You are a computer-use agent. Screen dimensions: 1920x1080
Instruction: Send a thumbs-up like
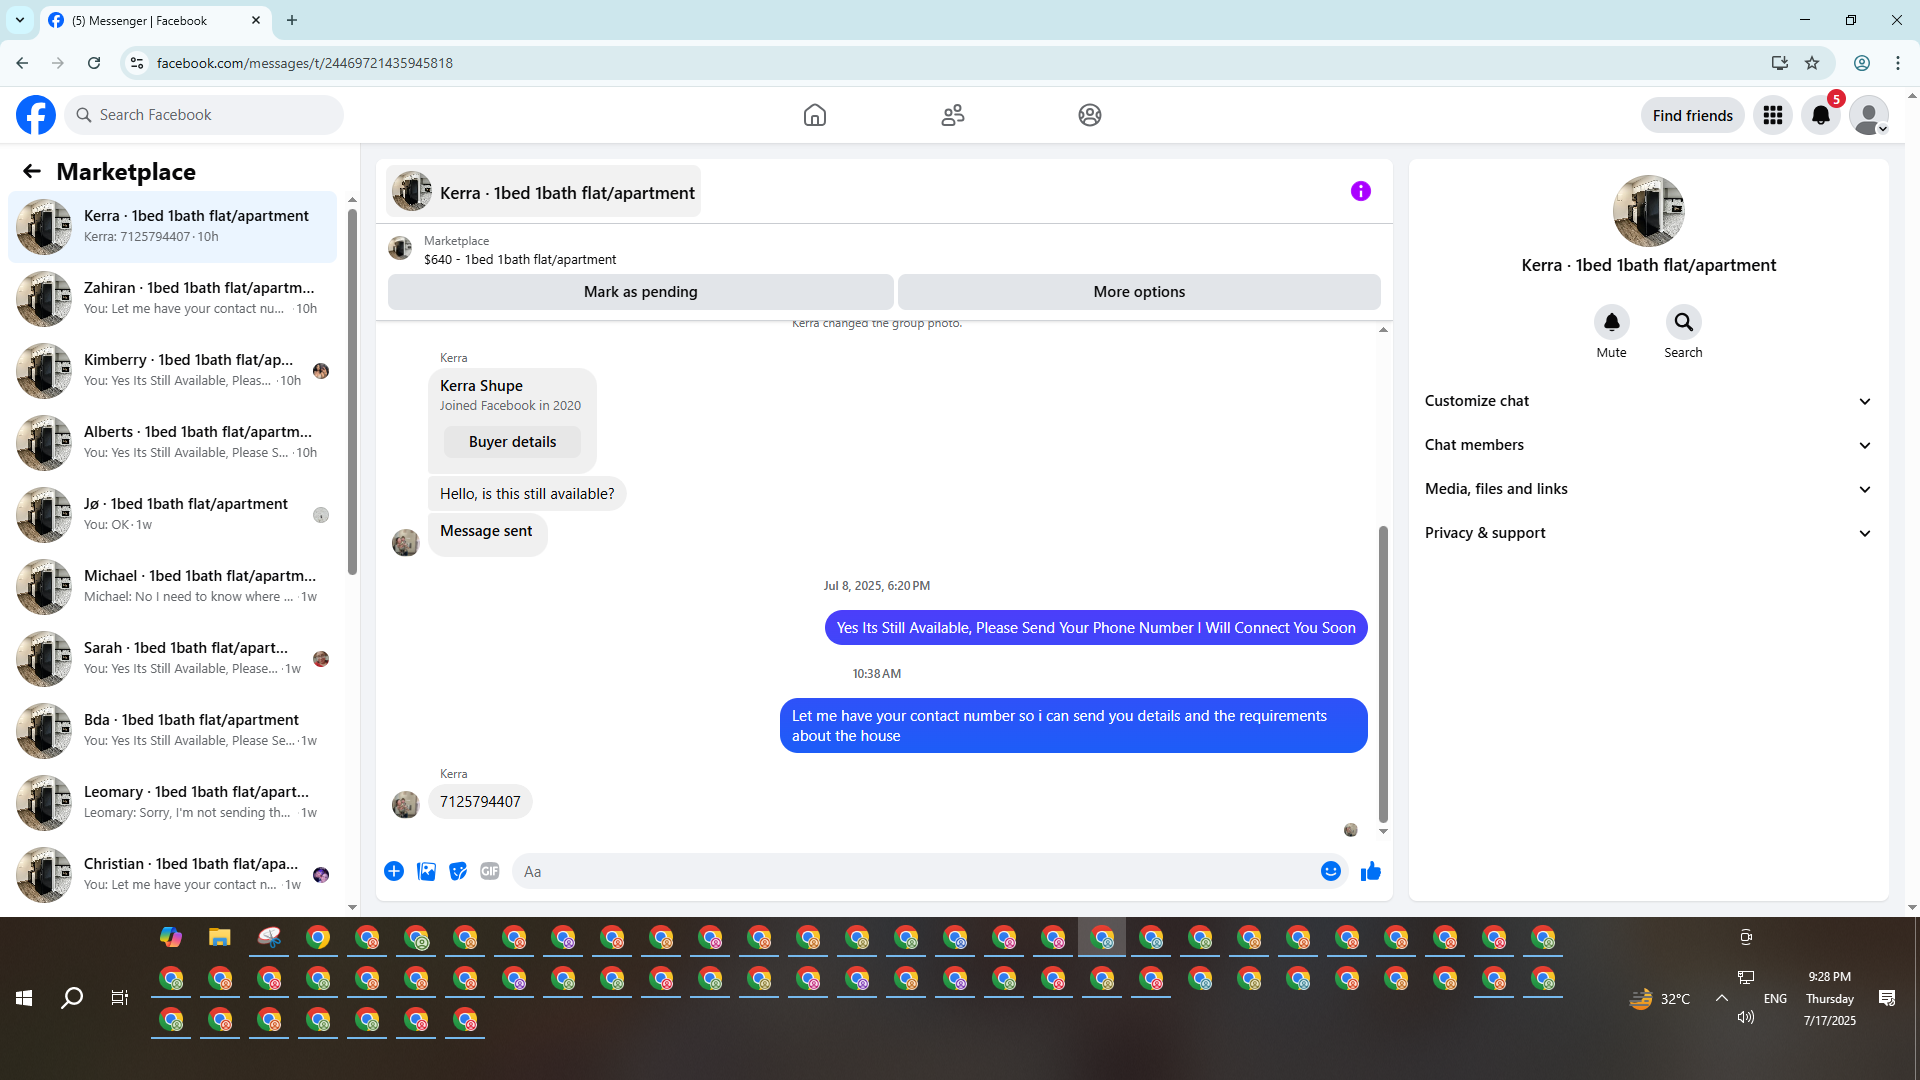[1371, 871]
